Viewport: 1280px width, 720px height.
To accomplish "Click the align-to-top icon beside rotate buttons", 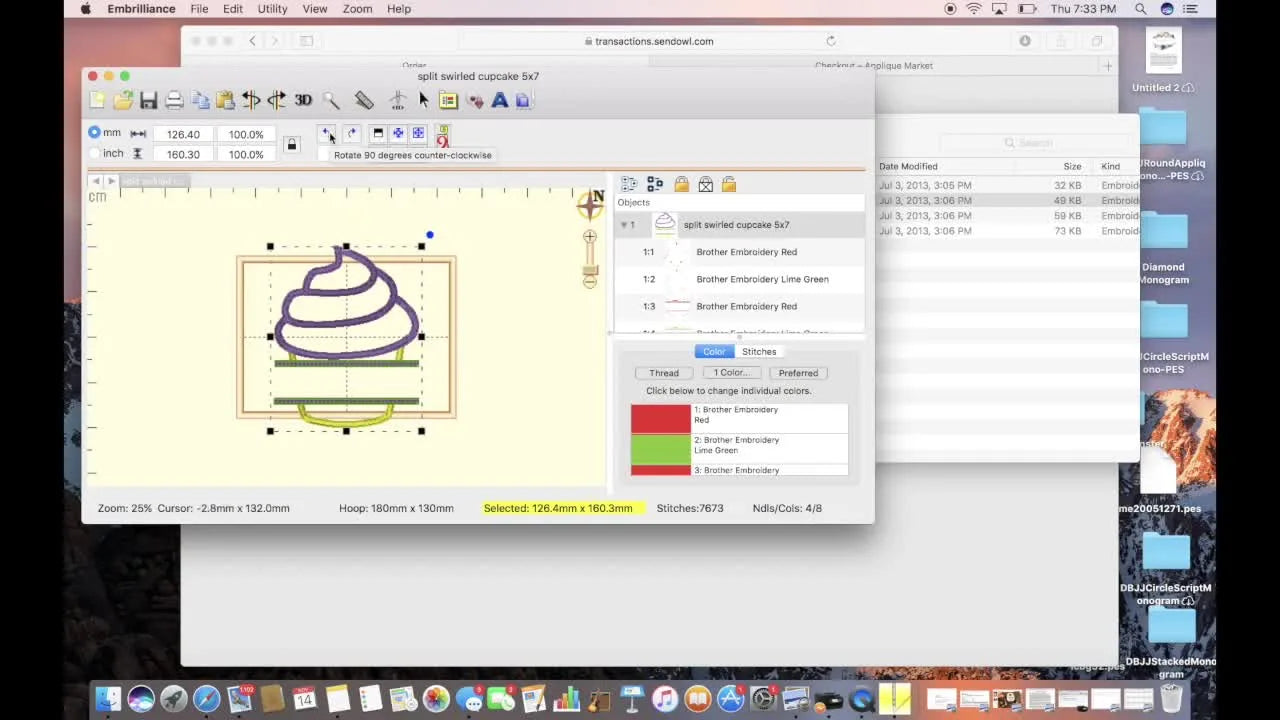I will coord(378,133).
